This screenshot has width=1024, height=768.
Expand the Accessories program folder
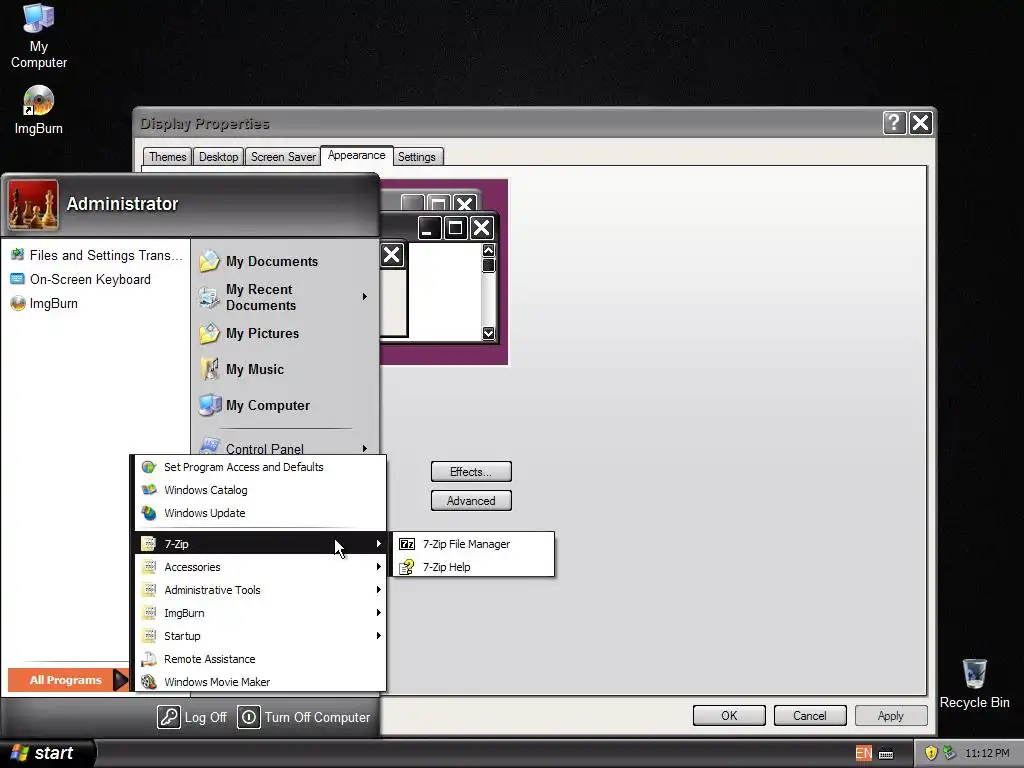point(261,567)
